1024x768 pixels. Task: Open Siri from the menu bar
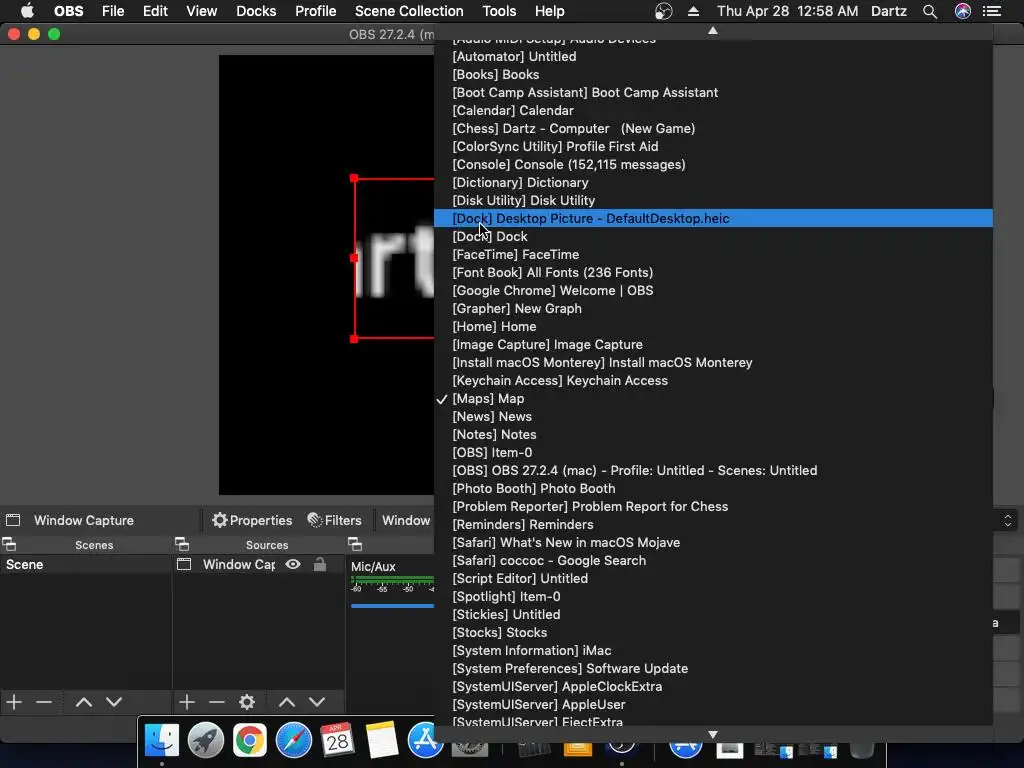tap(963, 11)
